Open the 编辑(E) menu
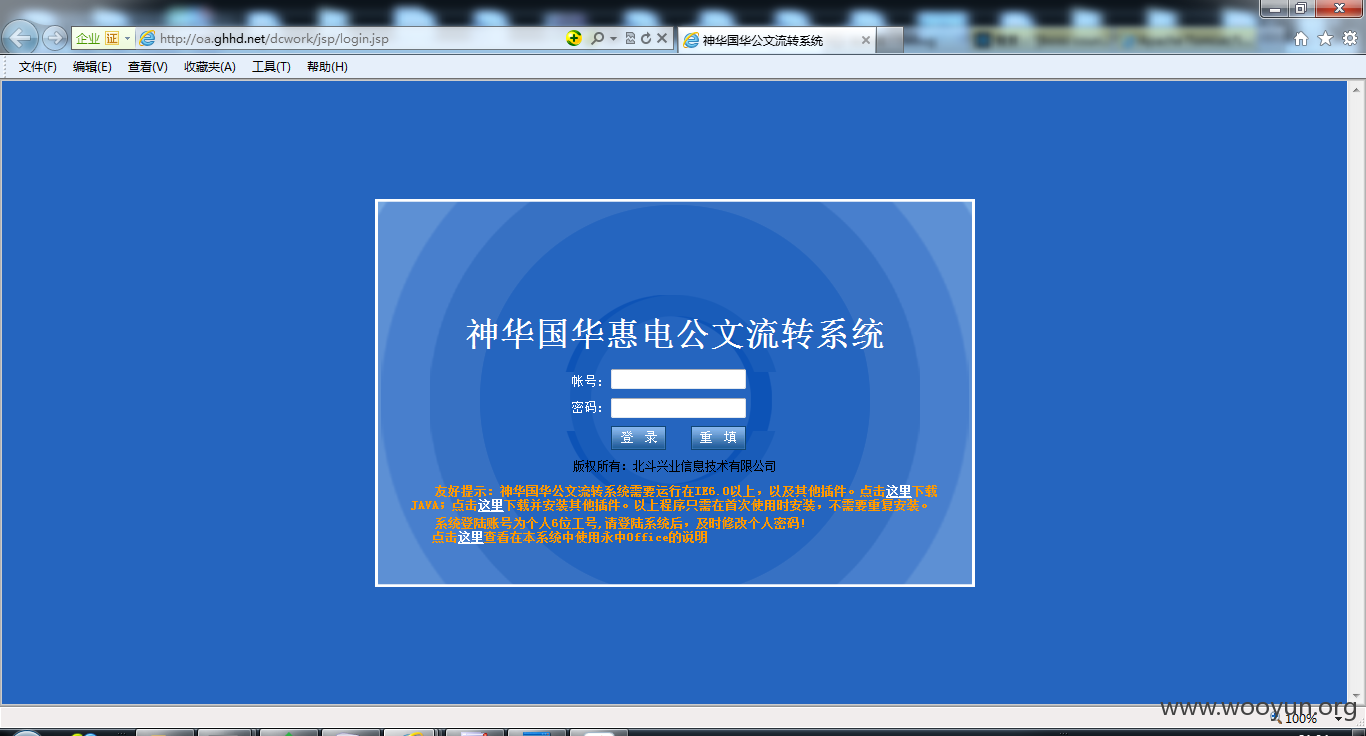Viewport: 1366px width, 736px height. (92, 67)
